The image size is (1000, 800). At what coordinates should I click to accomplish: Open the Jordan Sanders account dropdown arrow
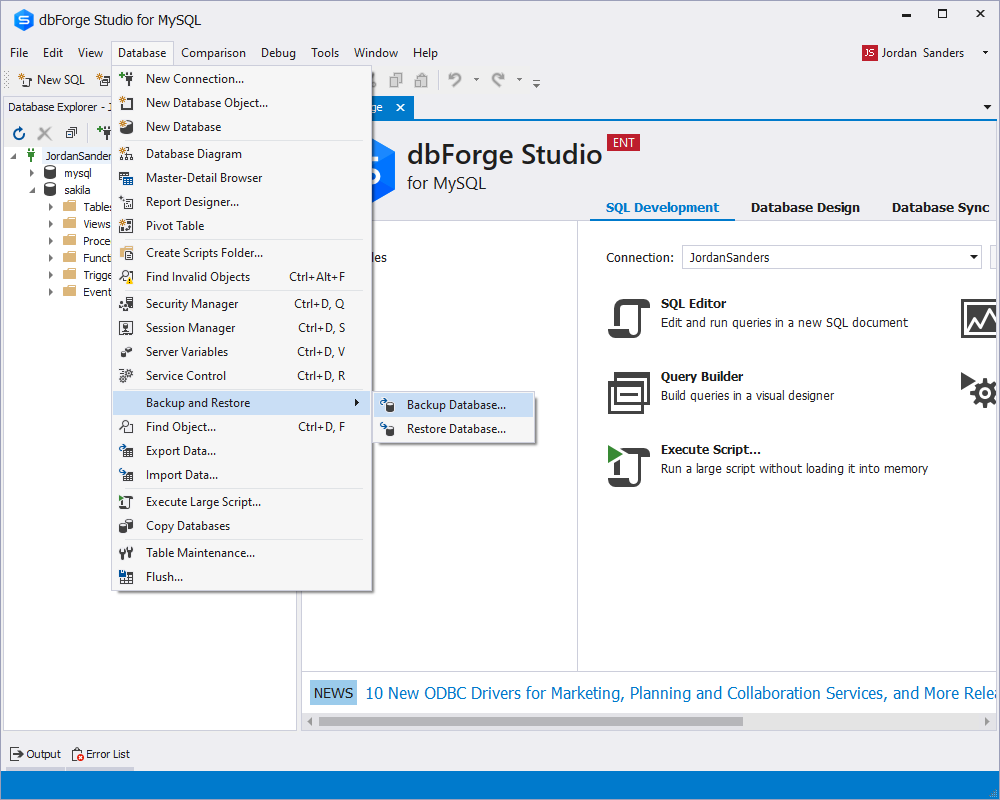tap(985, 53)
